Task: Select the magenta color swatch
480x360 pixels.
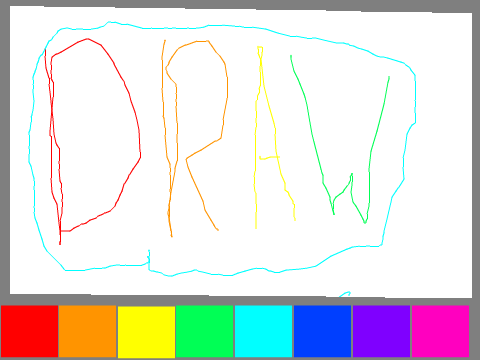Action: pos(440,331)
